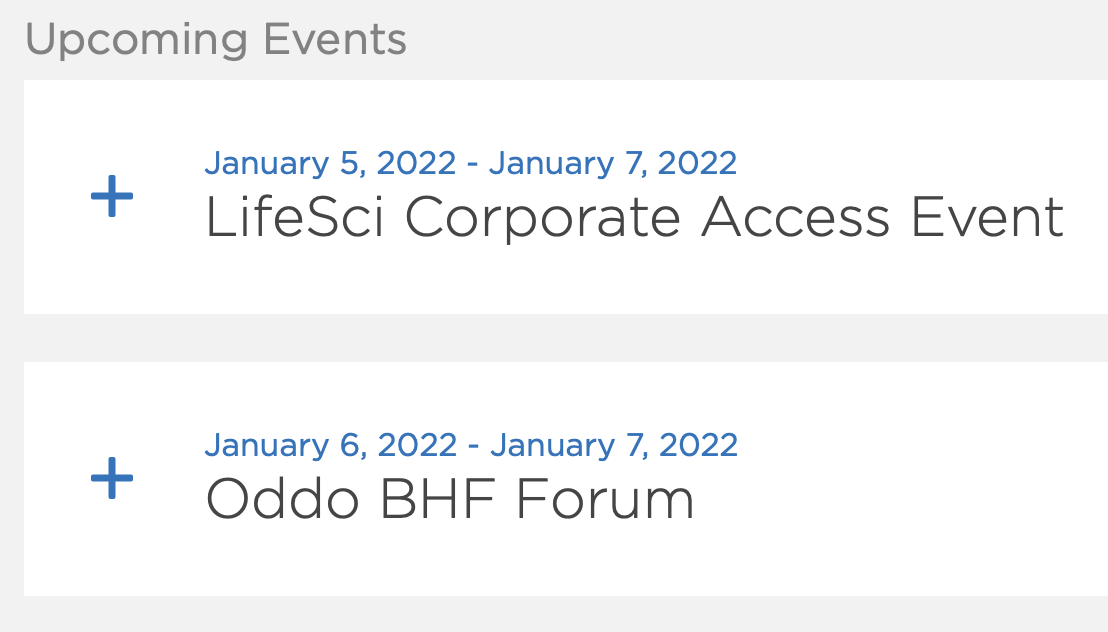Screen dimensions: 1108x632
Task: Click the date-range dash in the Oddo event
Action: click(x=474, y=445)
